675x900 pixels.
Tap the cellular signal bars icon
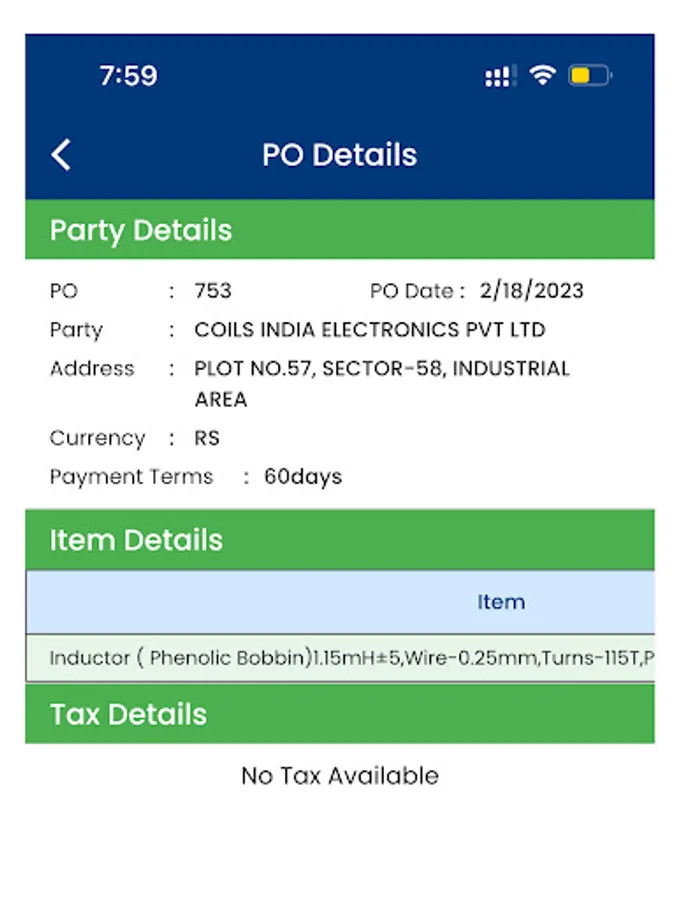coord(499,77)
